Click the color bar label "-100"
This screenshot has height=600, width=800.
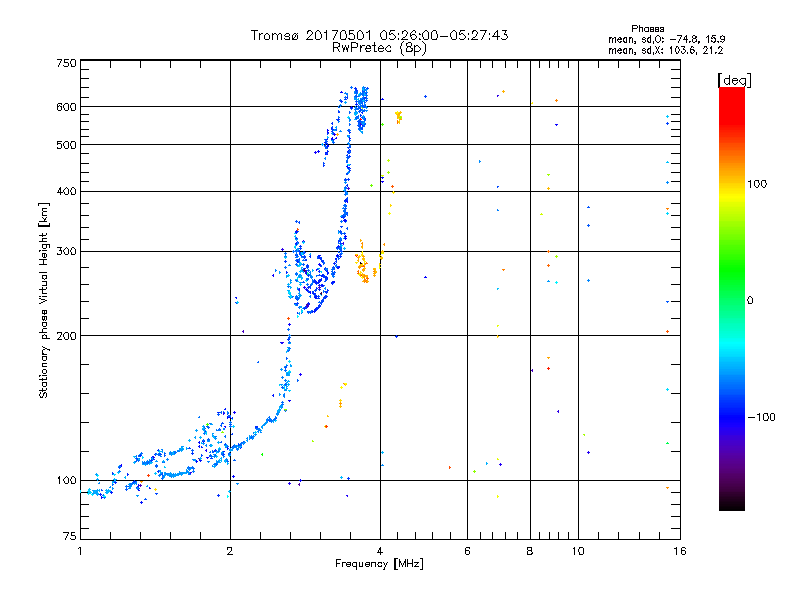click(762, 417)
